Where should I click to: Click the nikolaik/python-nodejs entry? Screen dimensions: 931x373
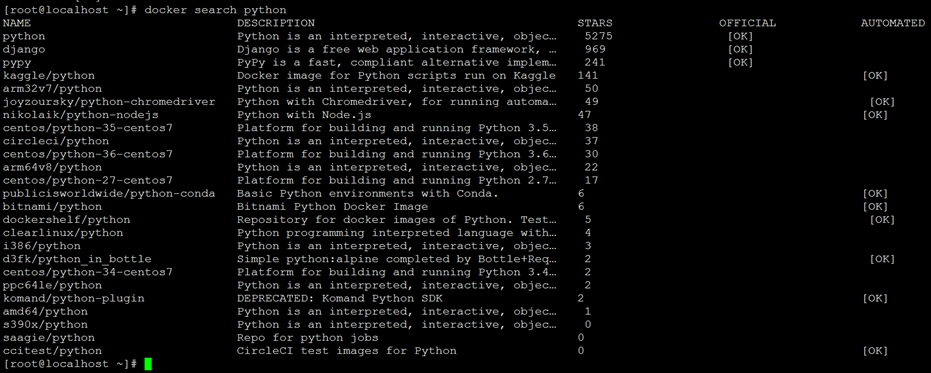pyautogui.click(x=81, y=115)
